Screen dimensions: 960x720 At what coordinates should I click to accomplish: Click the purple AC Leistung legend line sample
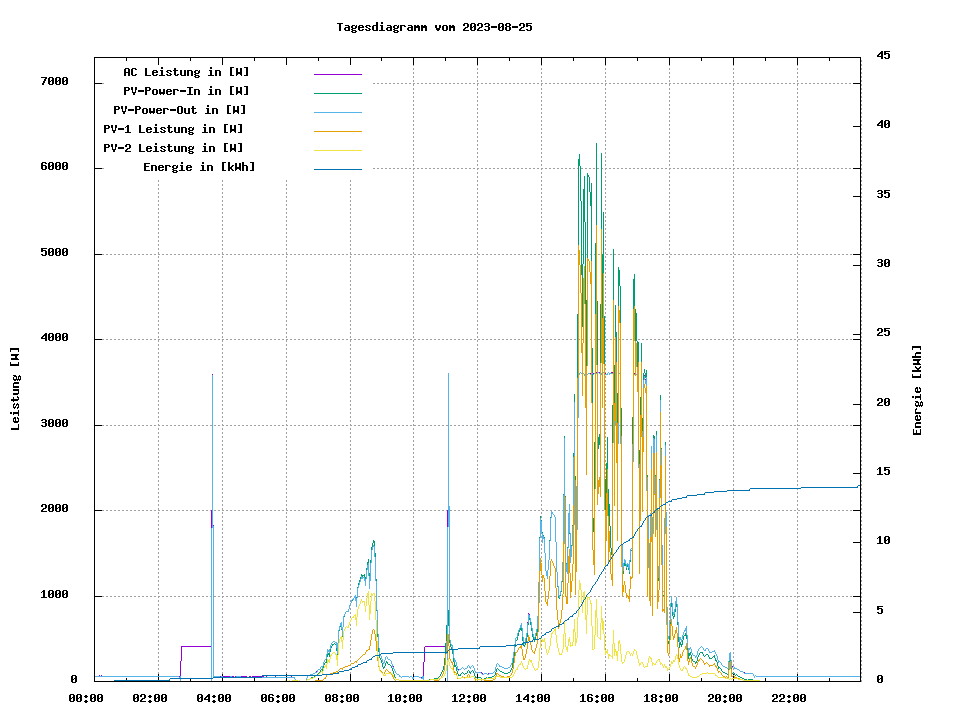tap(337, 74)
